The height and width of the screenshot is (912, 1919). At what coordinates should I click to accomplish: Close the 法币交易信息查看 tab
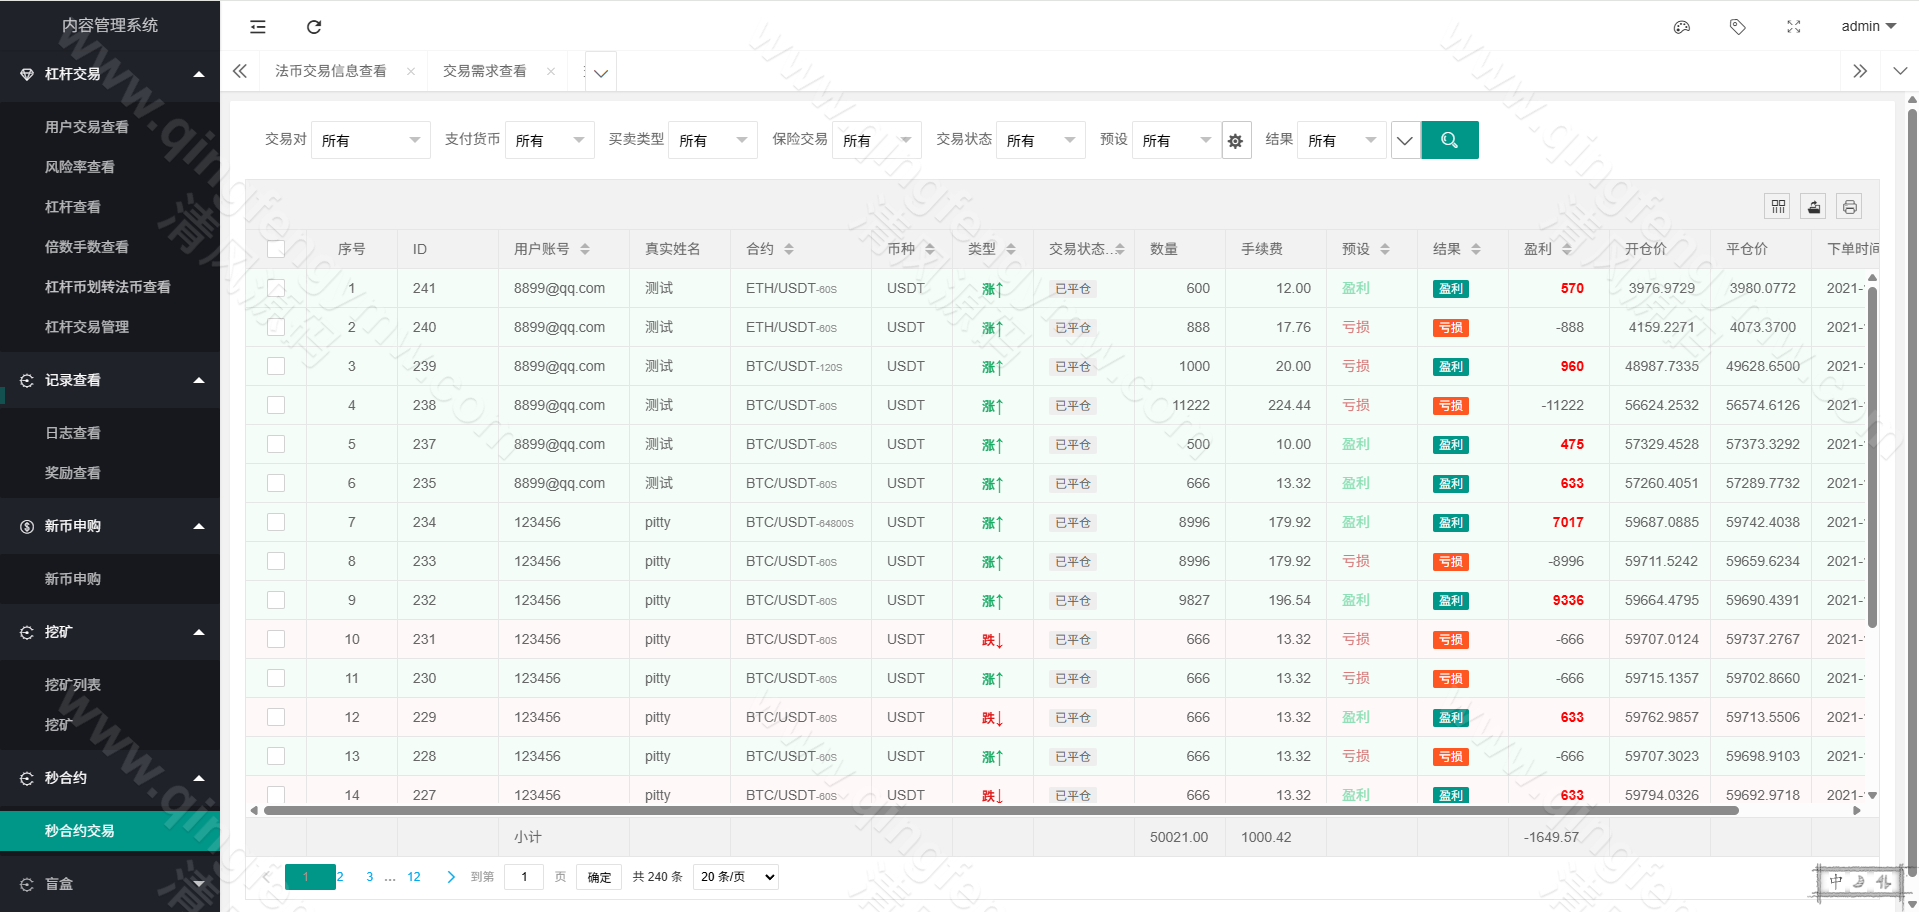coord(411,71)
